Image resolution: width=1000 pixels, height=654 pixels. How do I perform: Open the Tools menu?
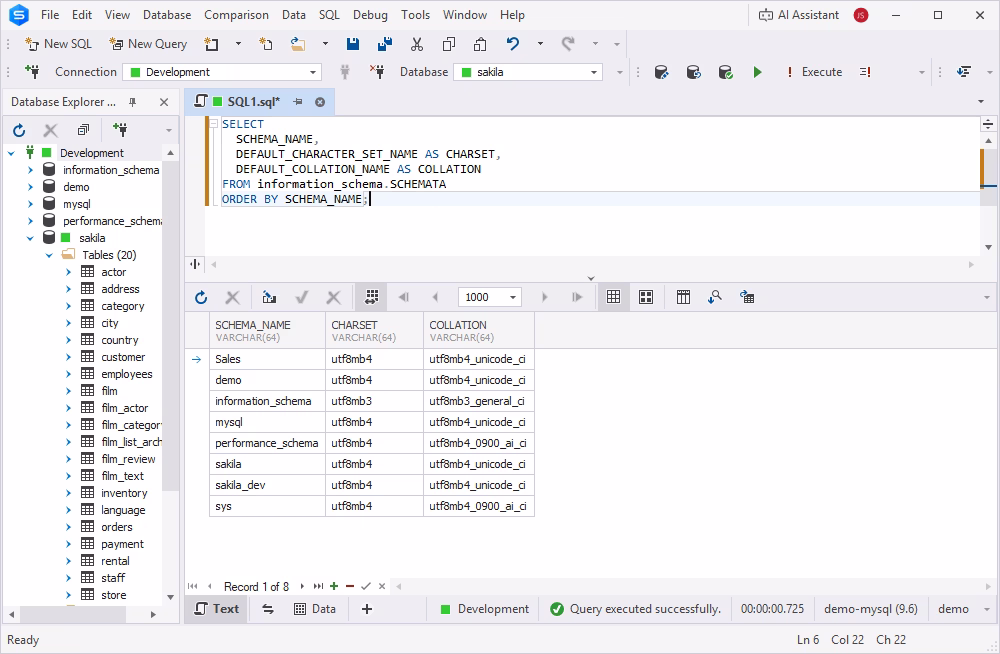(415, 15)
